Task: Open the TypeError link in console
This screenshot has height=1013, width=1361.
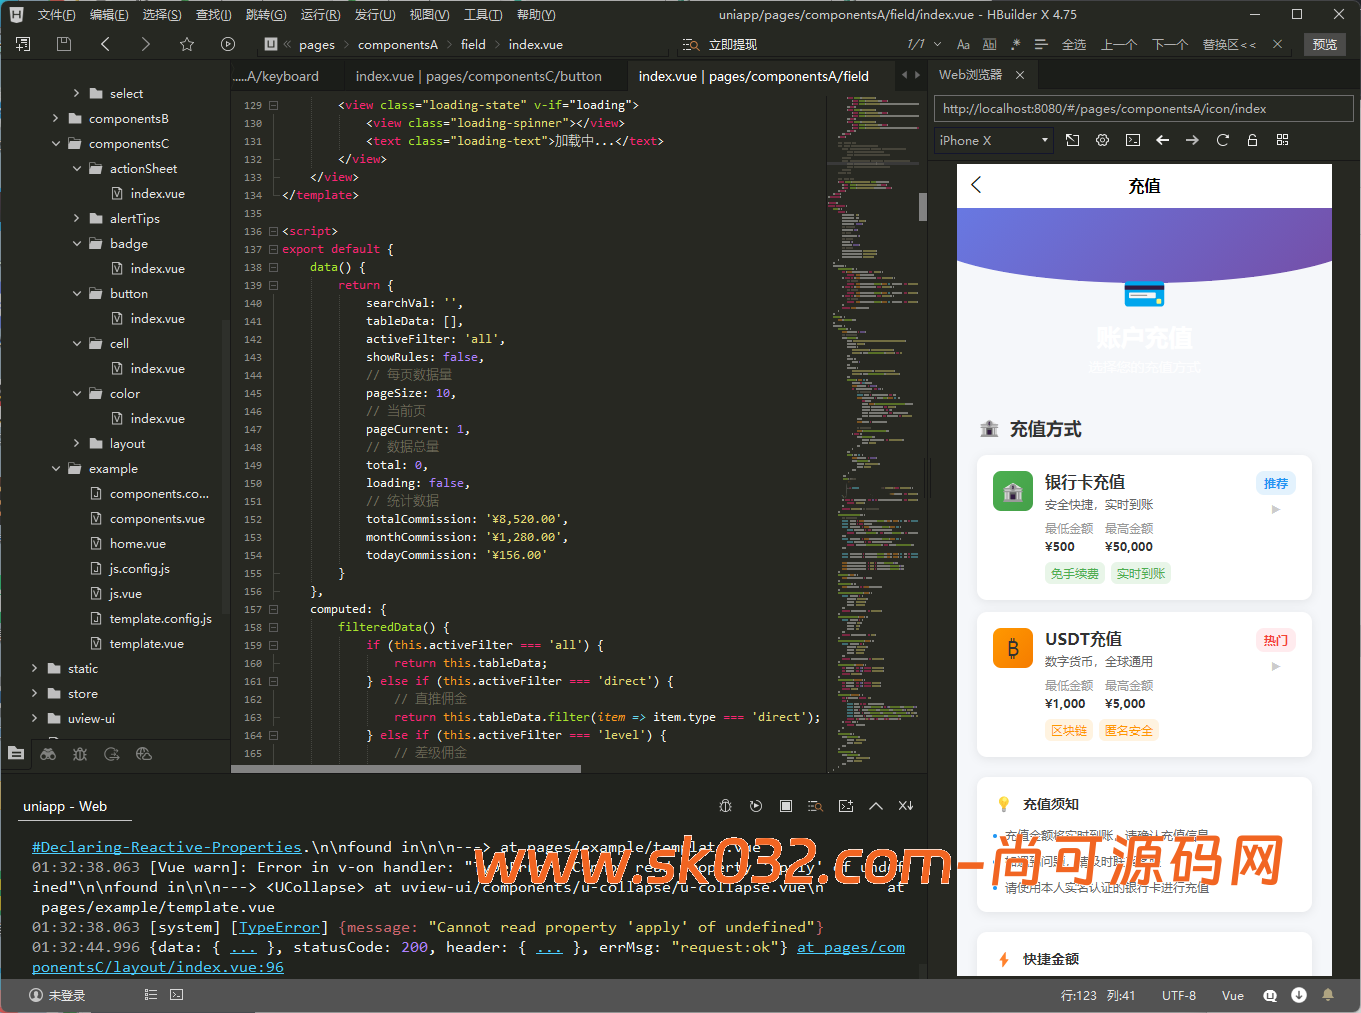Action: [279, 927]
